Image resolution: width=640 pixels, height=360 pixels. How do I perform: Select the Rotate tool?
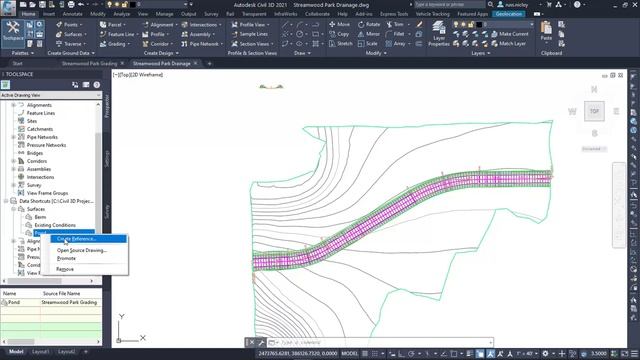pos(369,24)
